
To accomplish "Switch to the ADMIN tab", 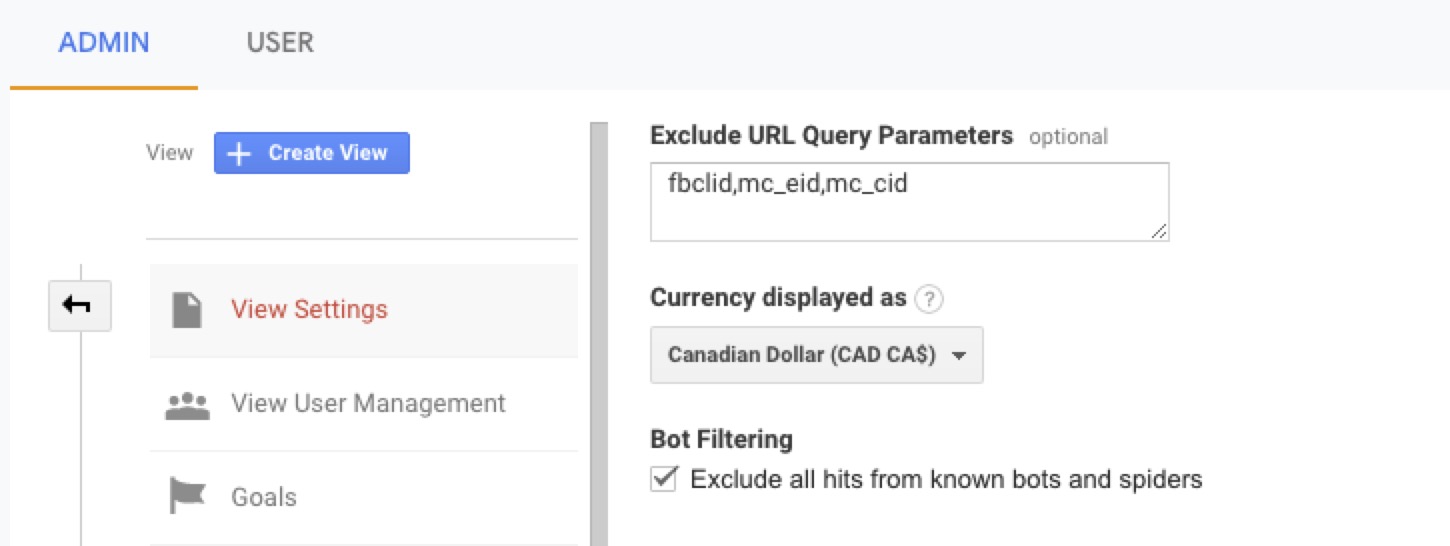I will [104, 43].
